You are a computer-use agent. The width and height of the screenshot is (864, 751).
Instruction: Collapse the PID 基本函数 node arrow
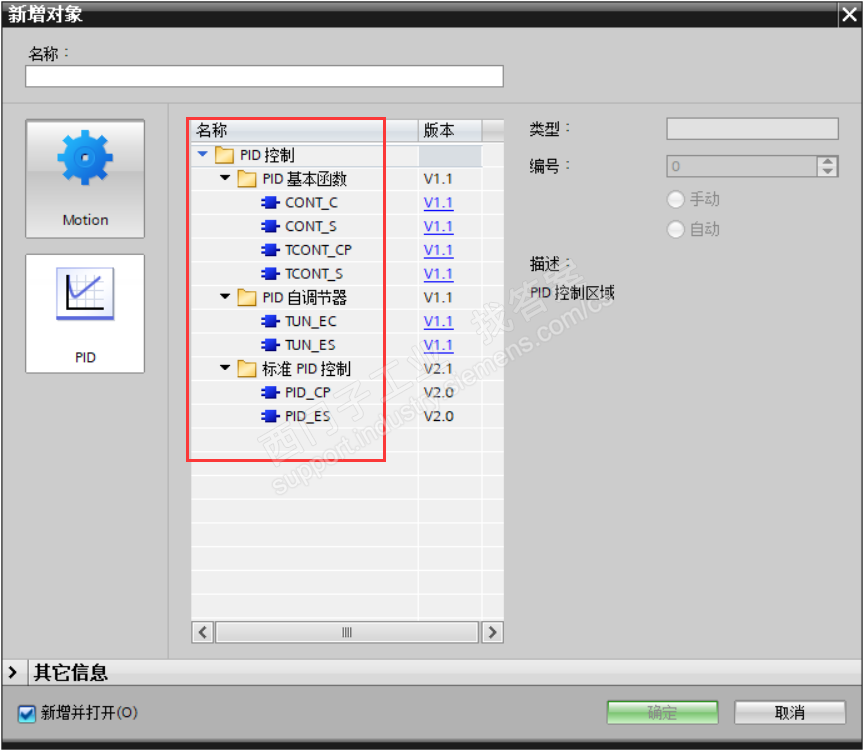click(x=225, y=177)
